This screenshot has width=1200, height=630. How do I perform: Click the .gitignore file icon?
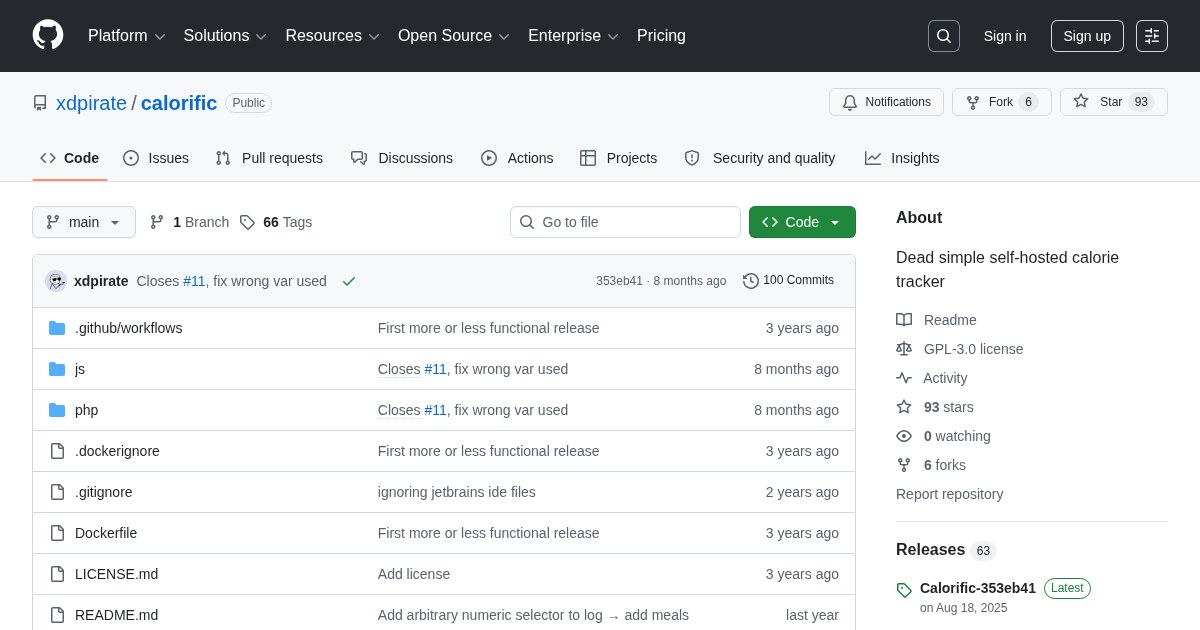(x=57, y=492)
